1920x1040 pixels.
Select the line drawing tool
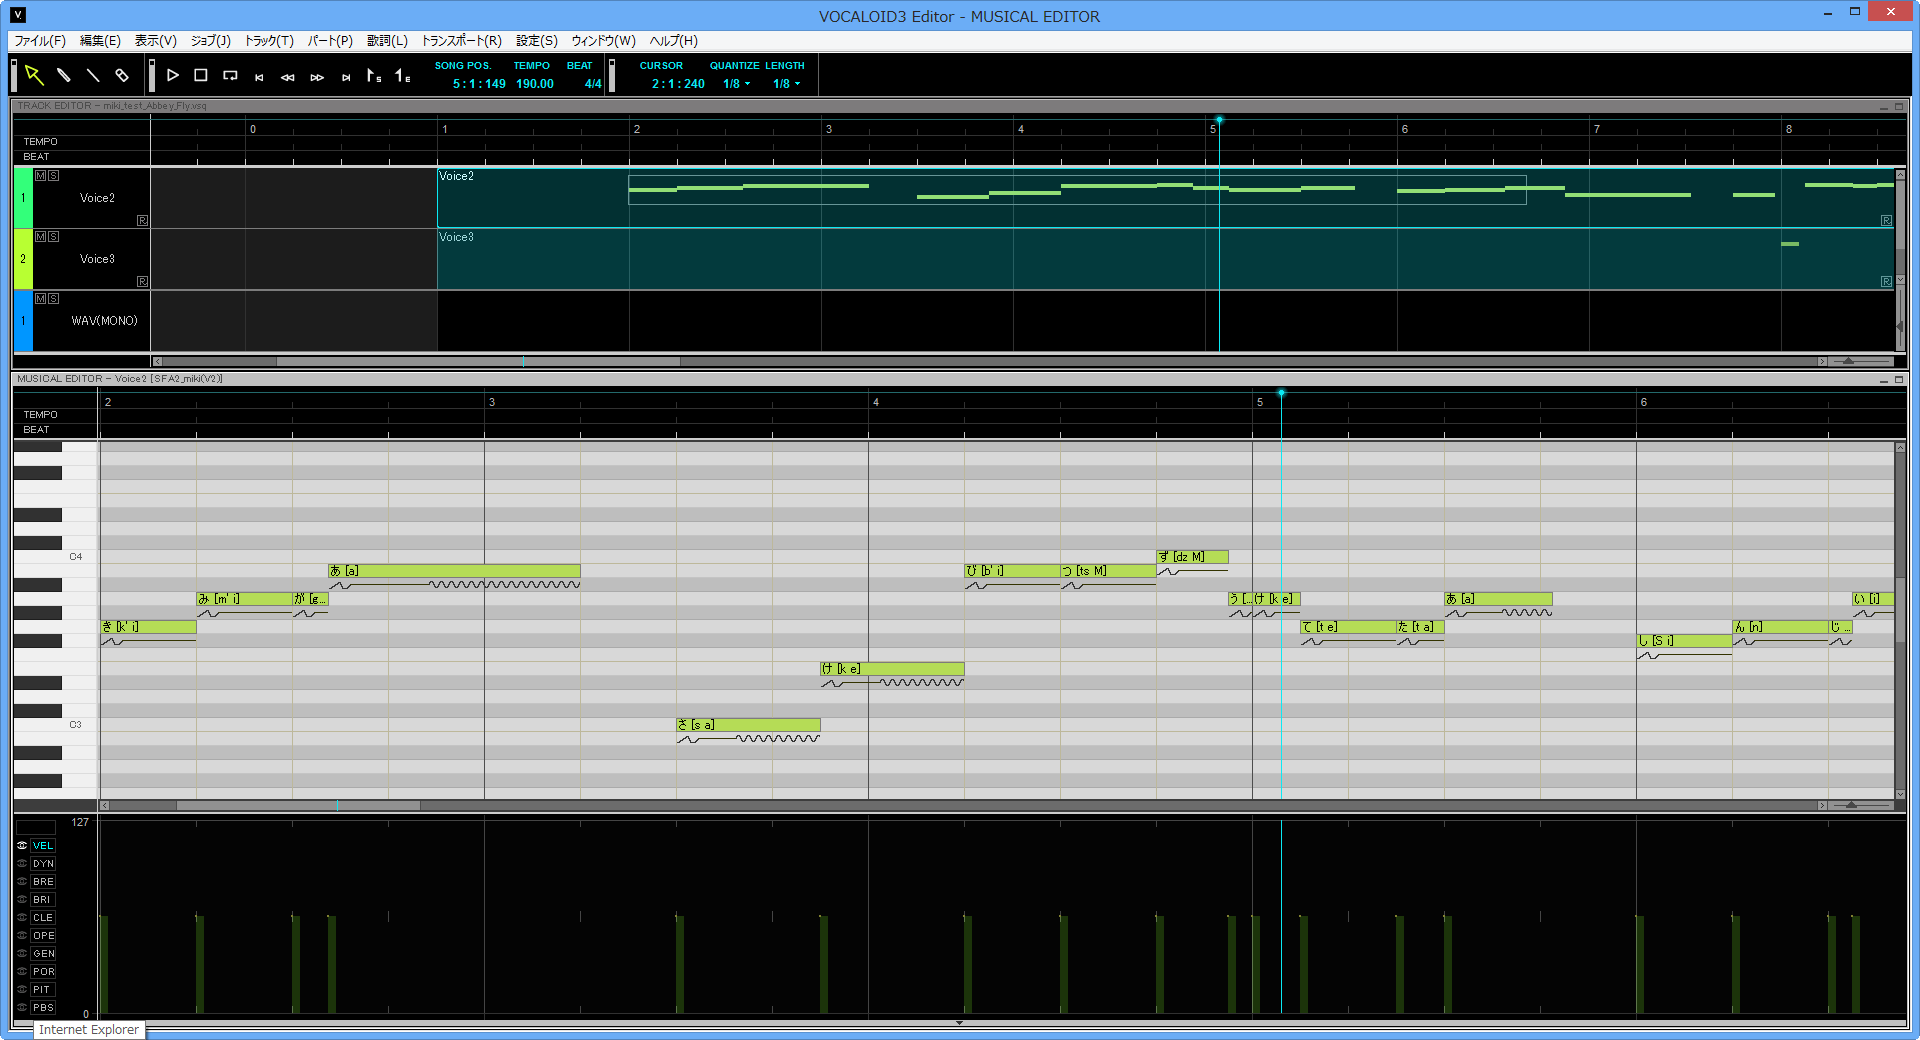tap(93, 75)
